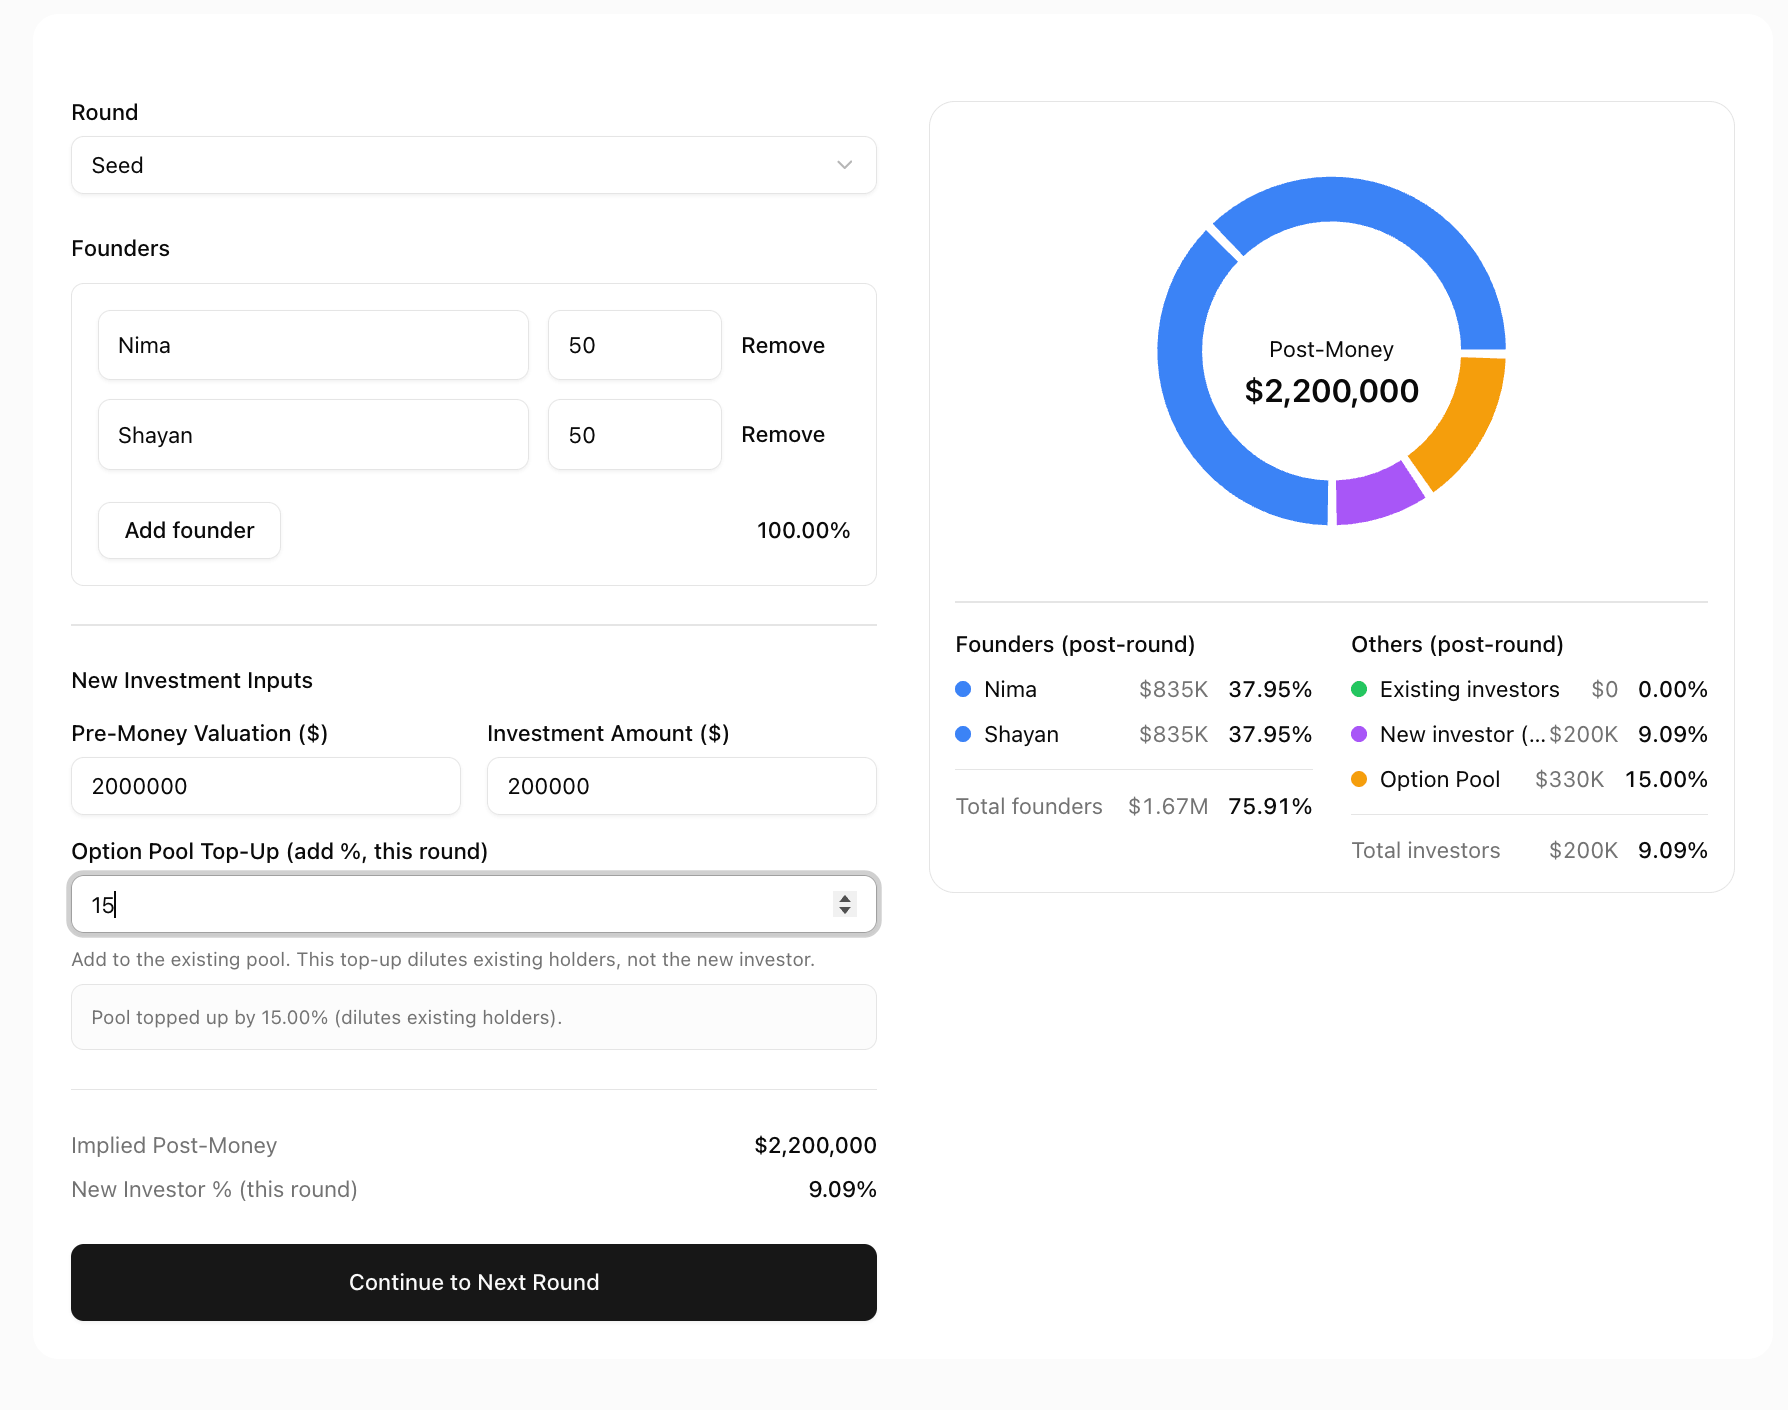
Task: Click the Founders (post-round) heading
Action: (1075, 644)
